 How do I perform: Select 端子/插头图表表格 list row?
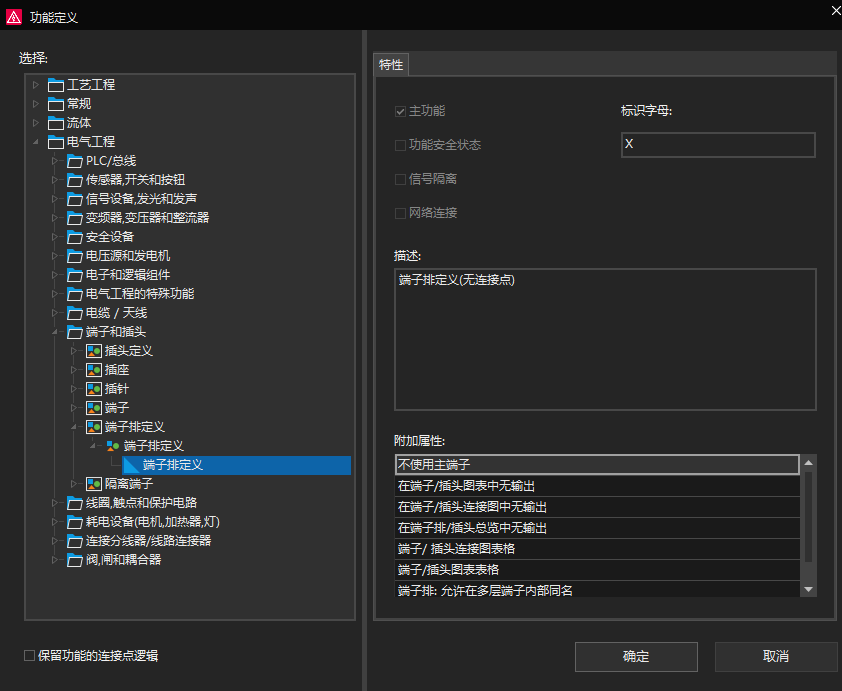click(597, 570)
